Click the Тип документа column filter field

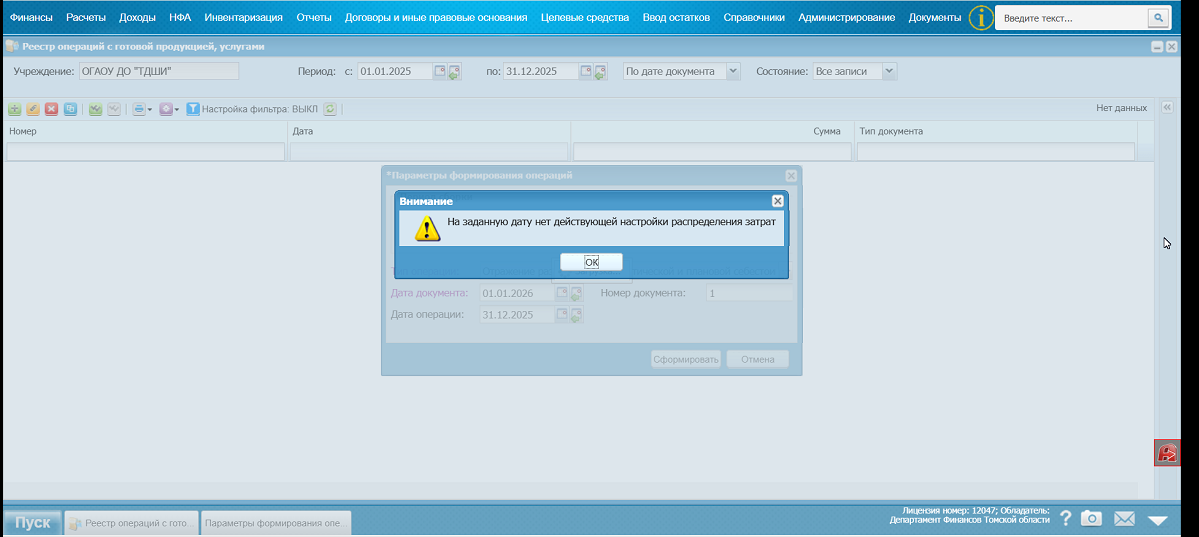(x=996, y=151)
